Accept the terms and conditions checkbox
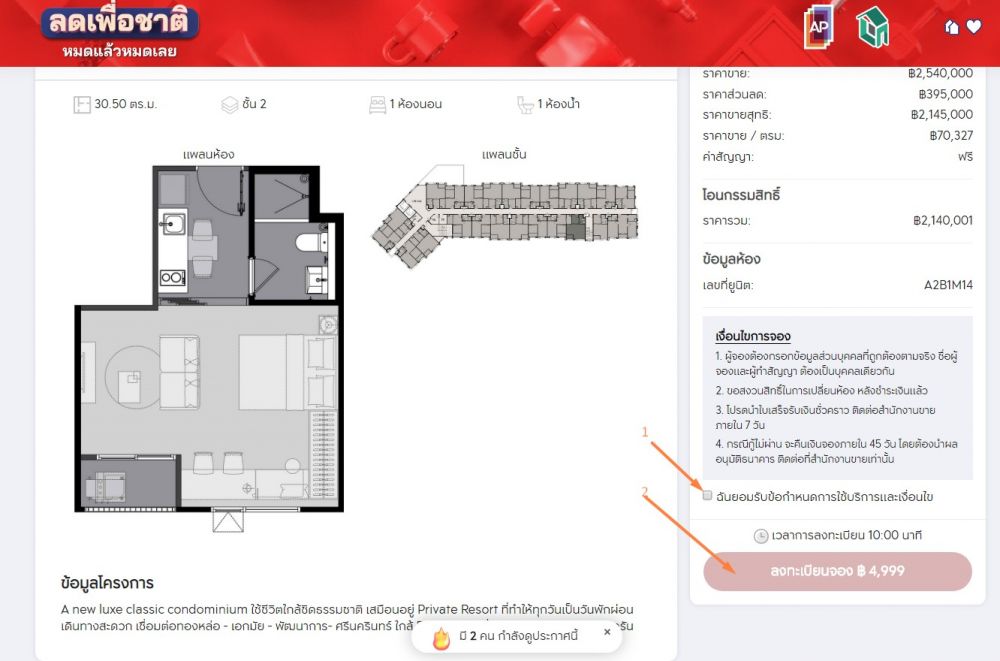 point(708,496)
